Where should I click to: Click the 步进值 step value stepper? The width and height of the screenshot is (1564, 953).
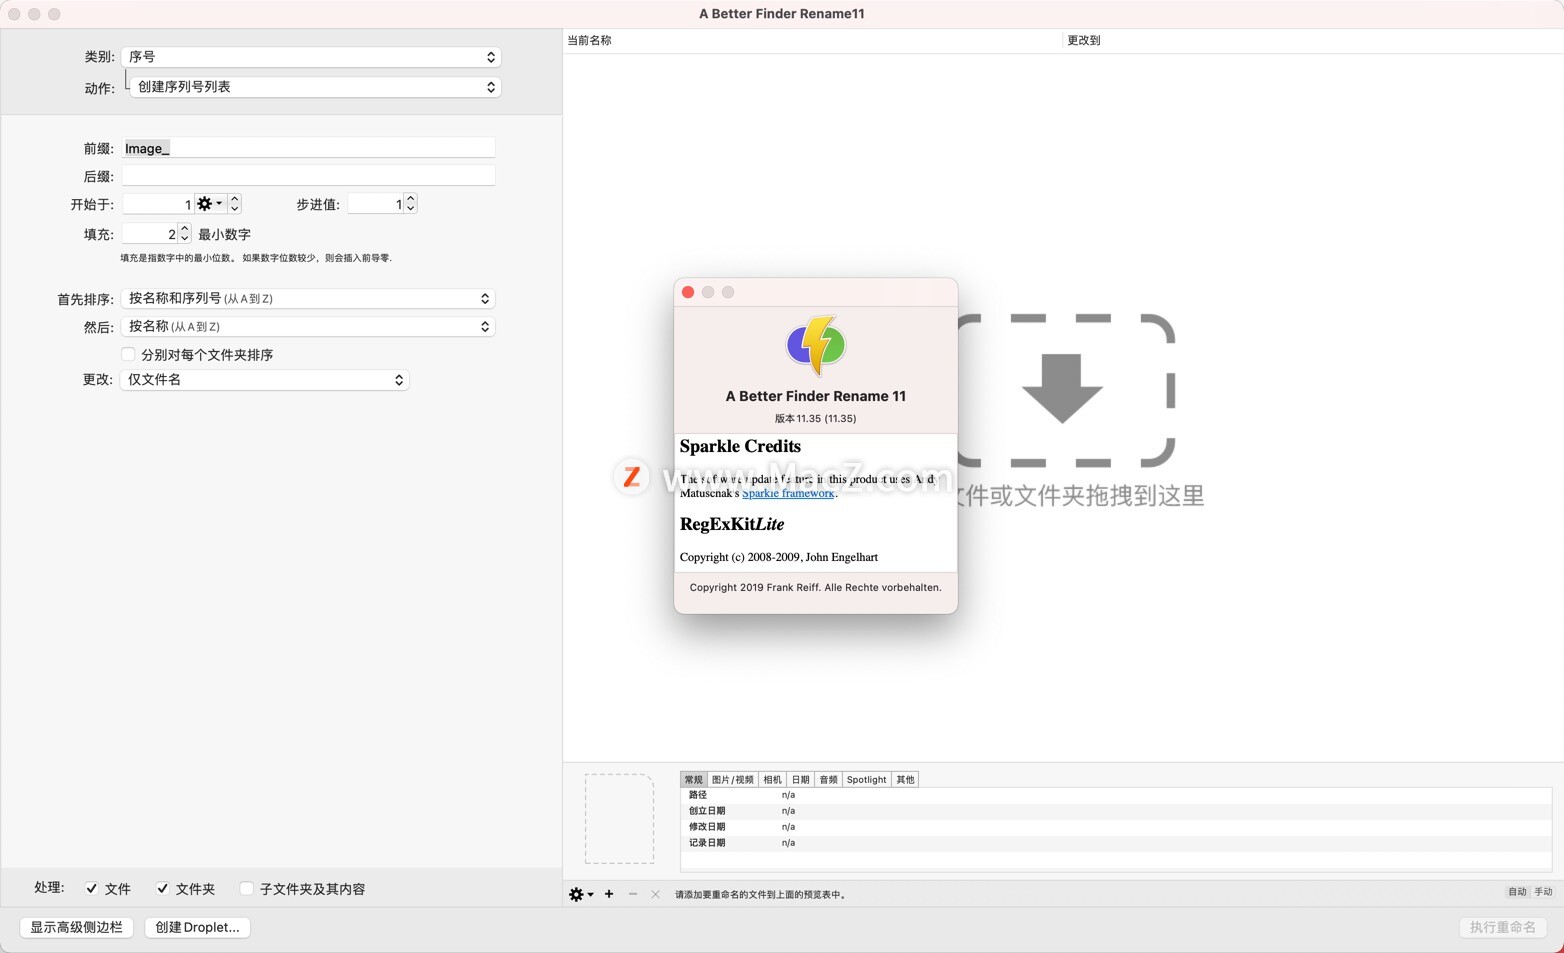(x=410, y=203)
